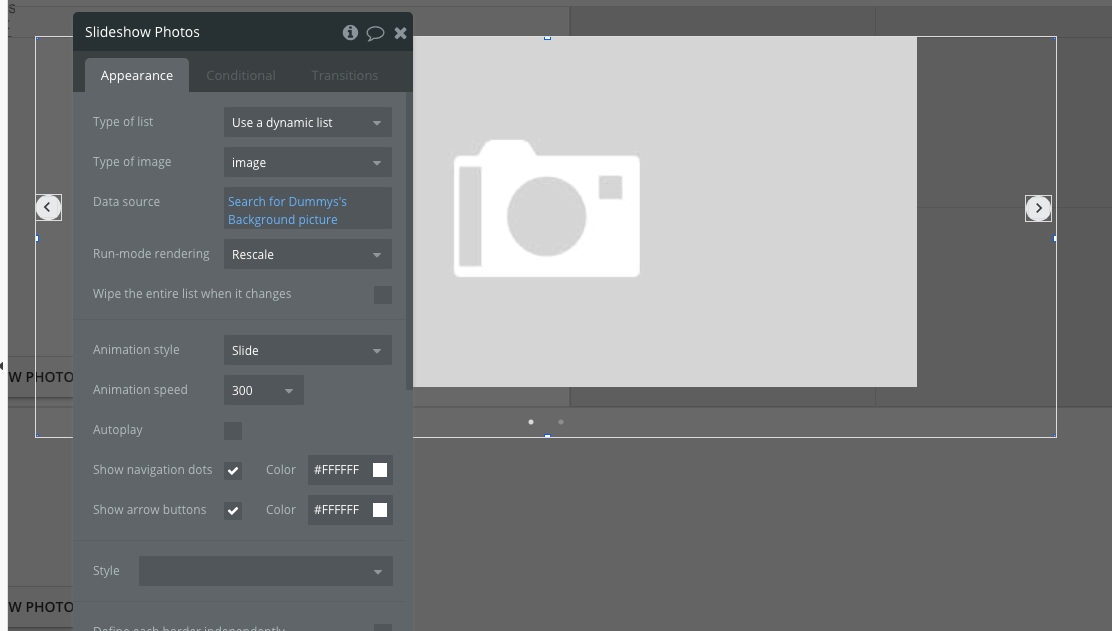The height and width of the screenshot is (631, 1112).
Task: Switch to the Transitions tab
Action: pyautogui.click(x=344, y=76)
